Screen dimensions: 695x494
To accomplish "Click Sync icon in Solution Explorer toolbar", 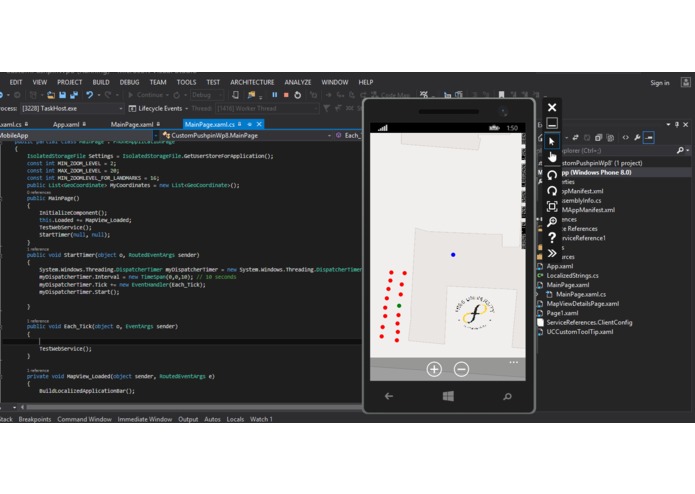I will click(x=575, y=138).
